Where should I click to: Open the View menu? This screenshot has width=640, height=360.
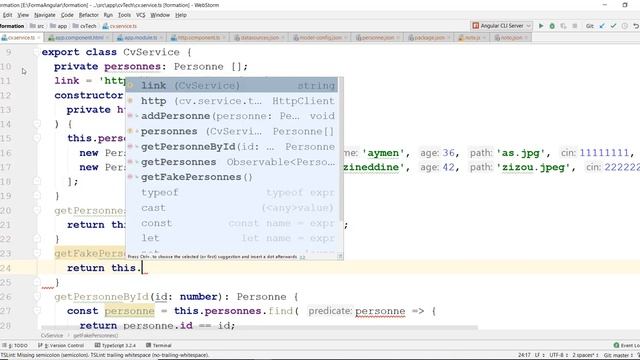pyautogui.click(x=23, y=15)
